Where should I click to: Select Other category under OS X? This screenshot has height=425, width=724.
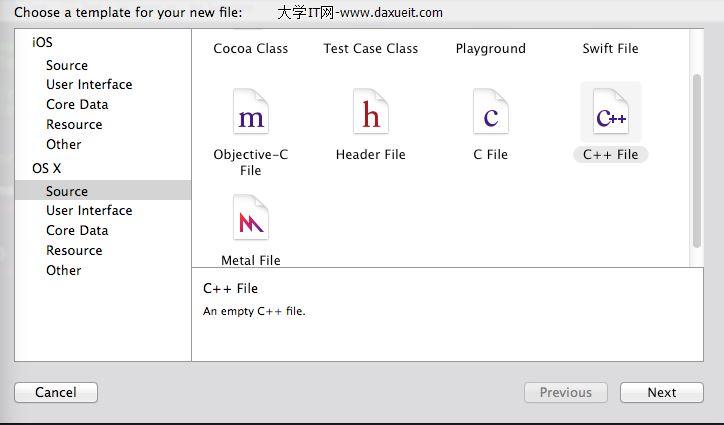(64, 271)
